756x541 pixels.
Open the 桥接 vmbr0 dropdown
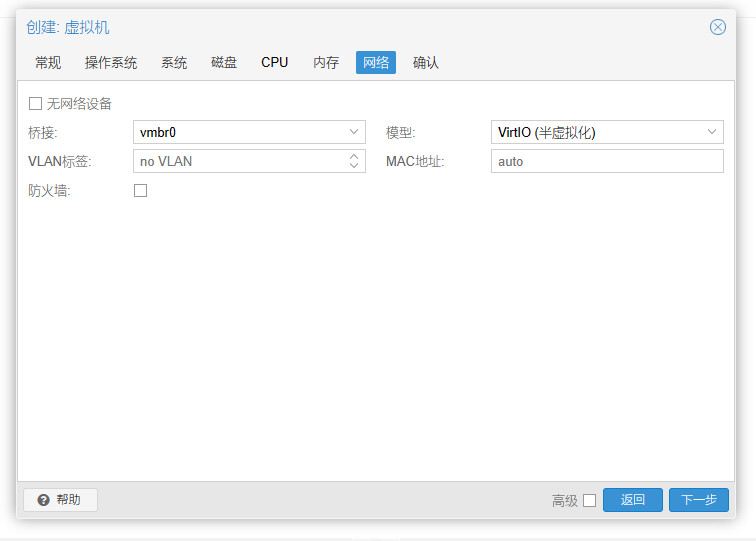354,132
